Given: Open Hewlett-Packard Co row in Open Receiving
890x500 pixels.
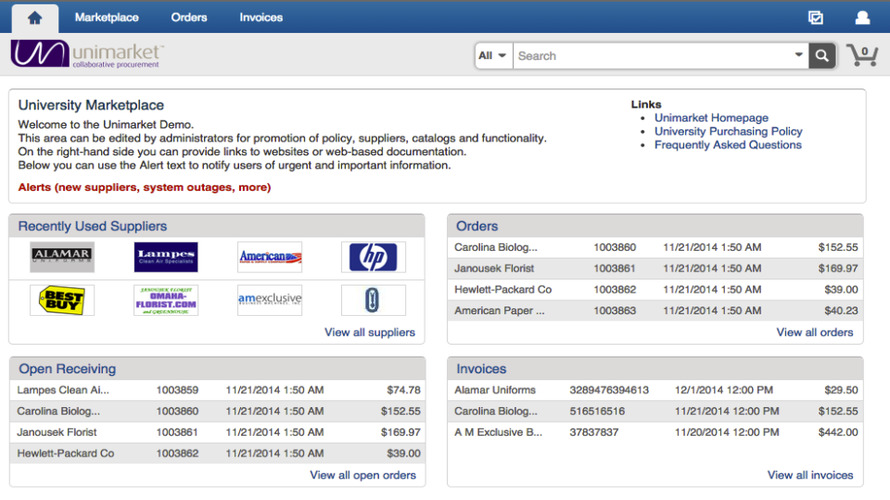Looking at the screenshot, I should [x=217, y=453].
